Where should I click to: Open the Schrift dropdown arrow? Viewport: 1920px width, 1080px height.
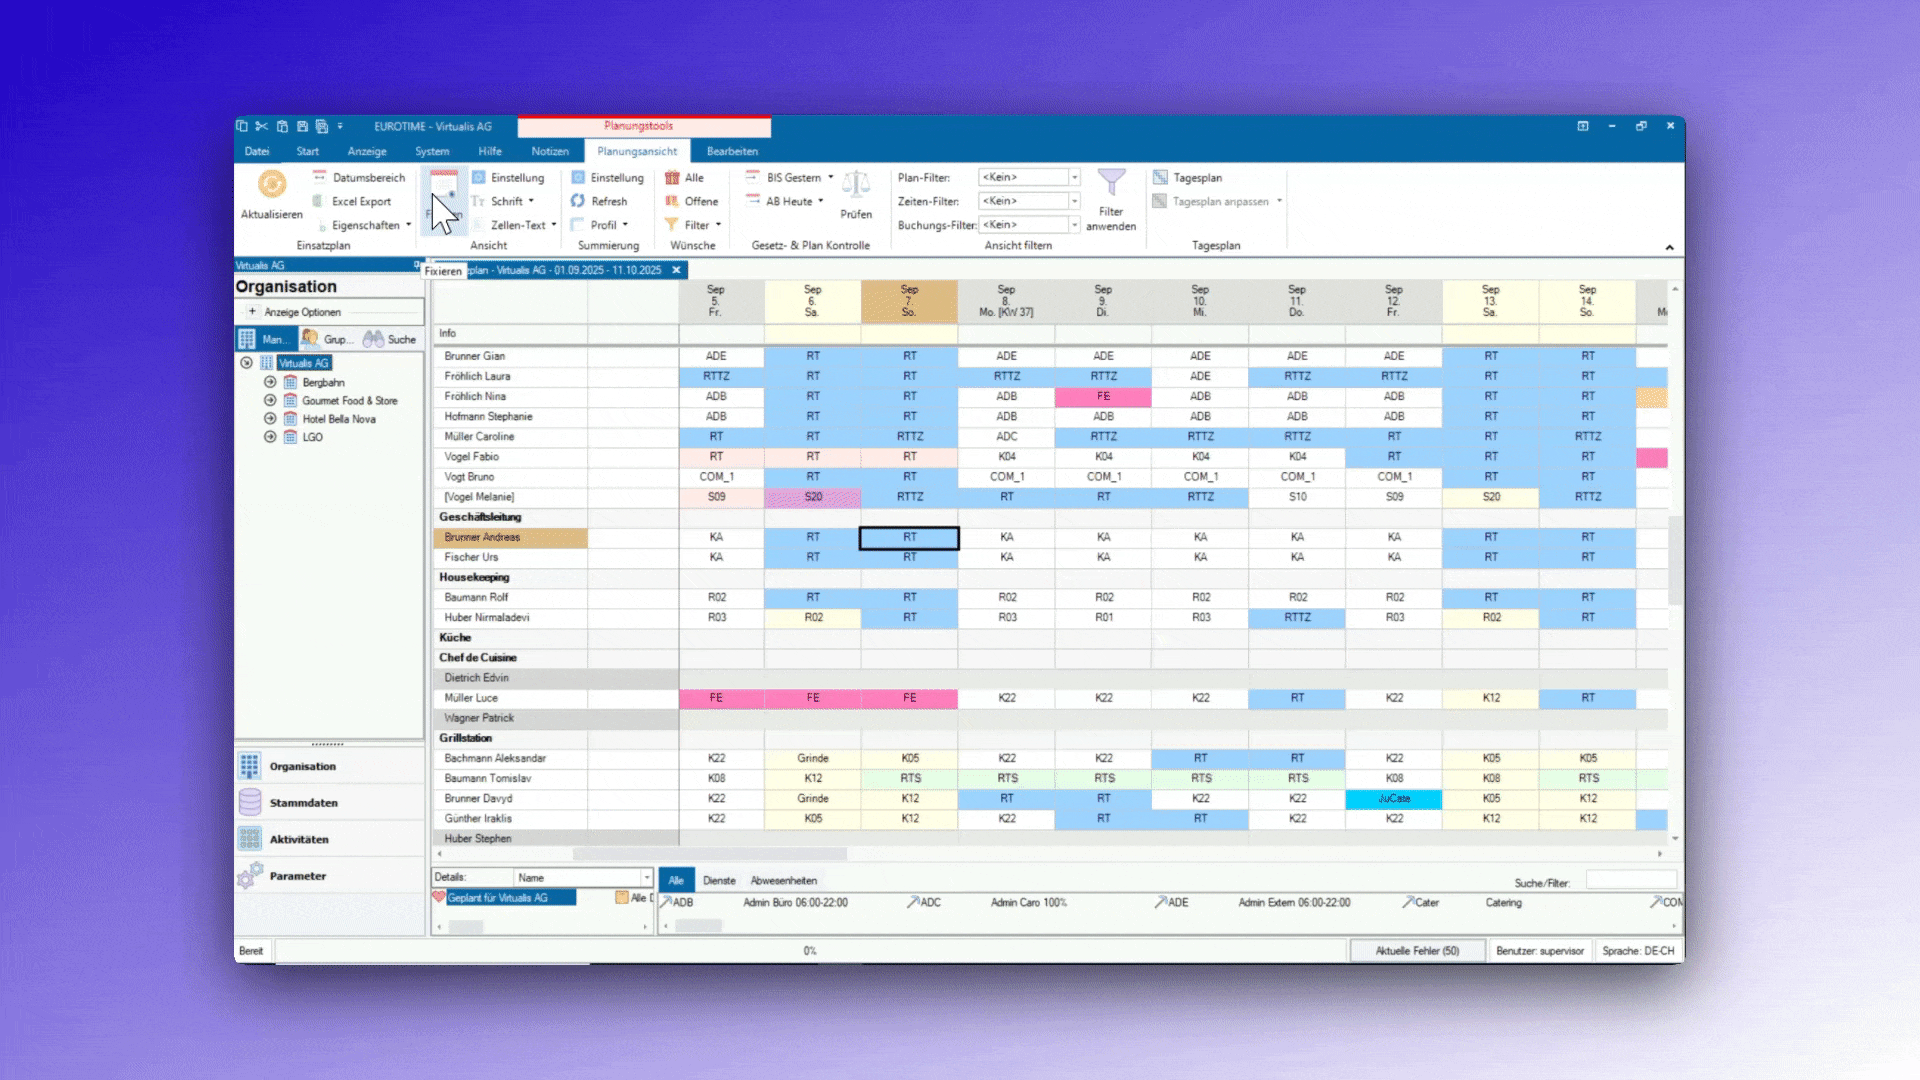(x=531, y=201)
